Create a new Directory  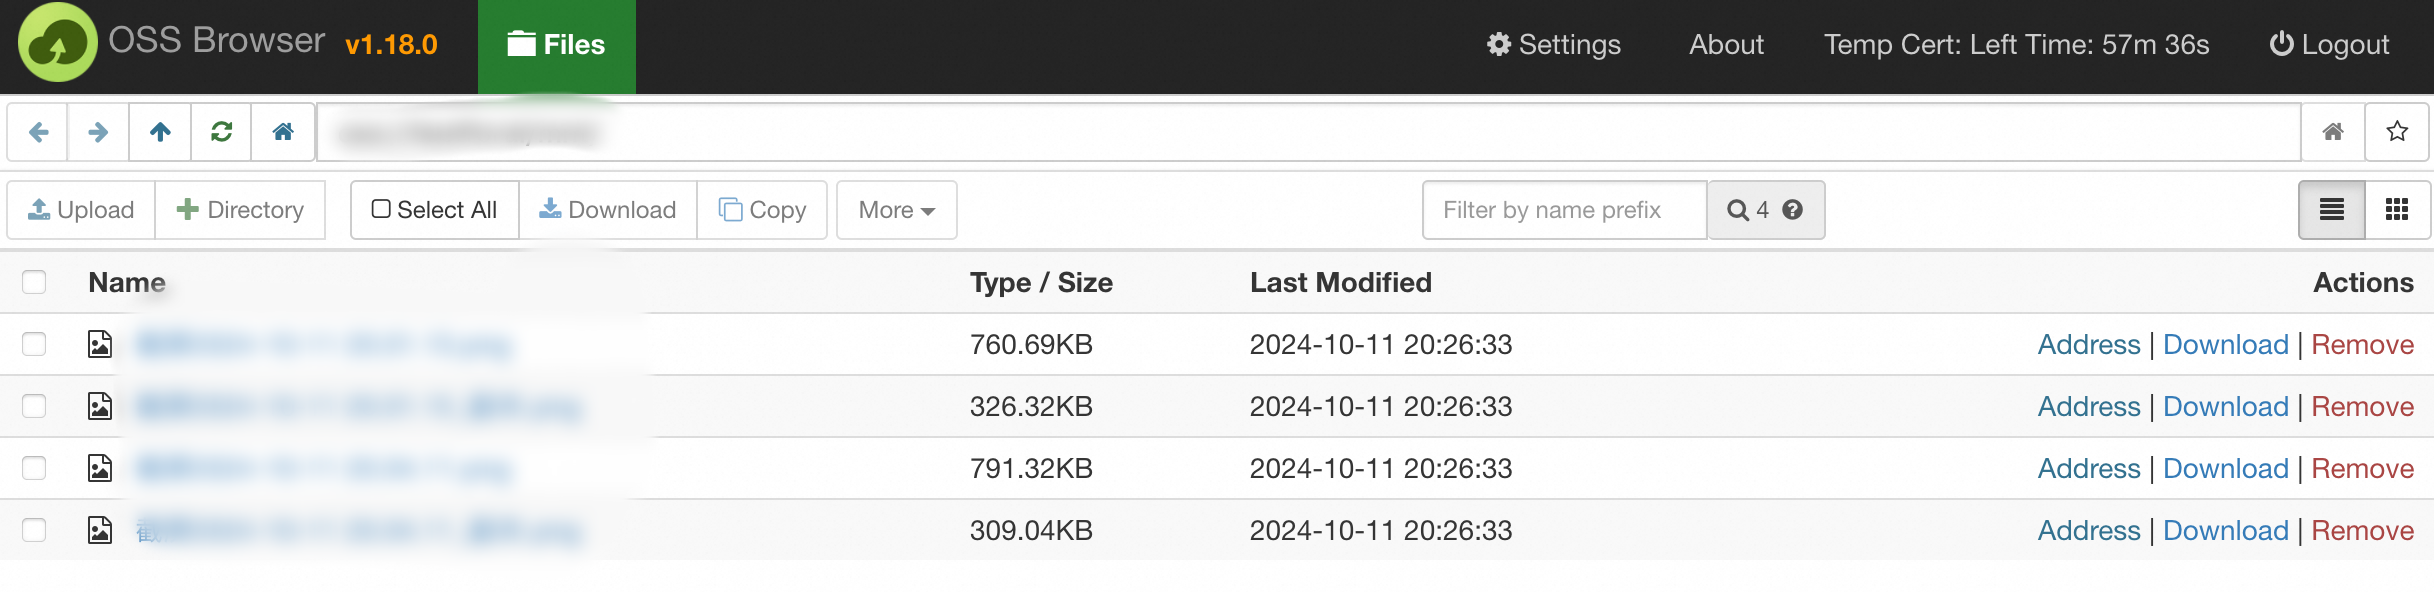[x=240, y=210]
